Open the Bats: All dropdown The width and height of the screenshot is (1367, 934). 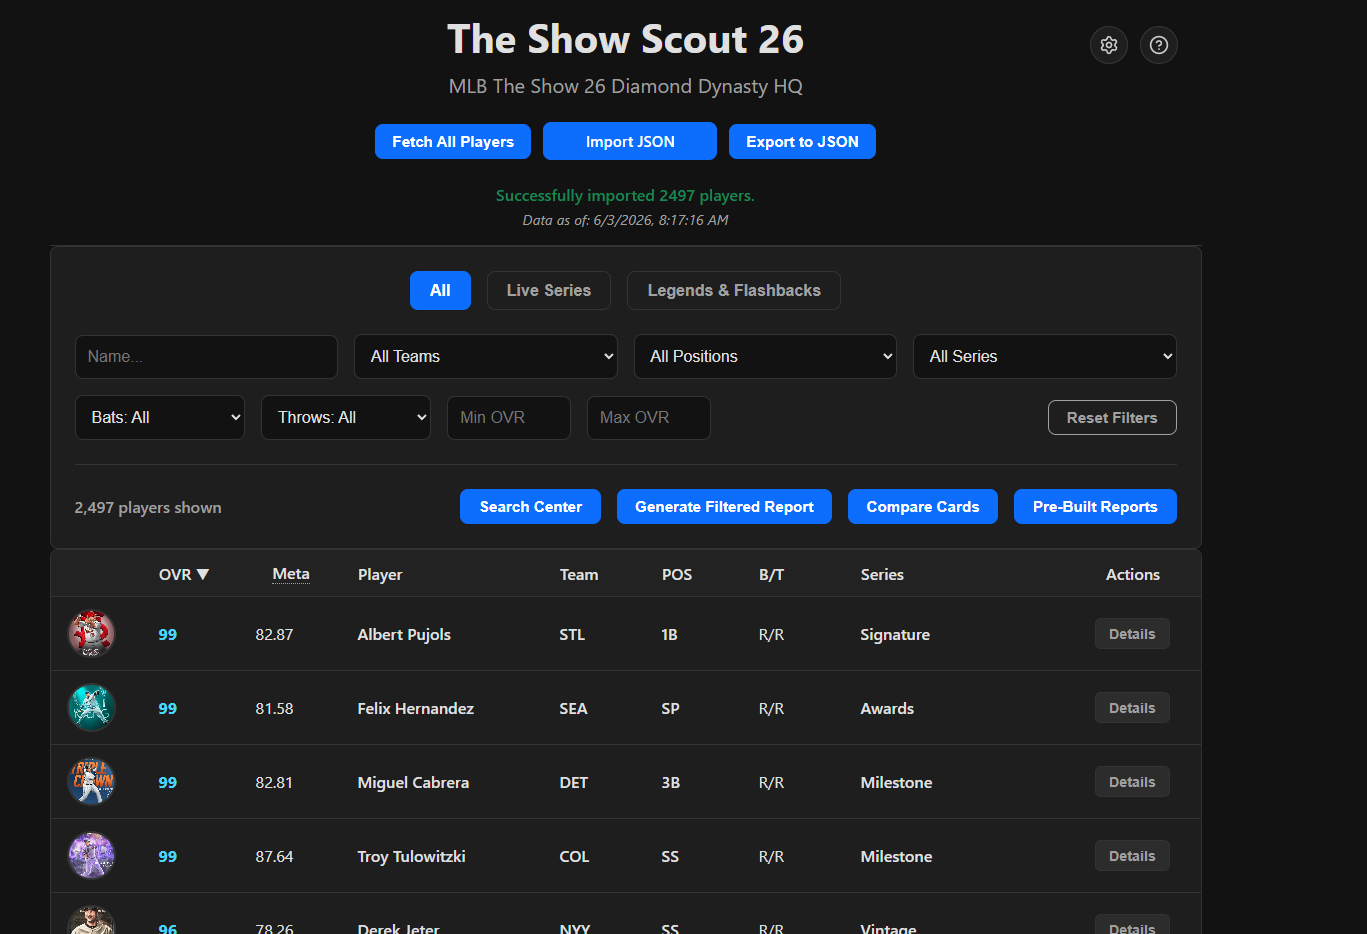(x=160, y=418)
